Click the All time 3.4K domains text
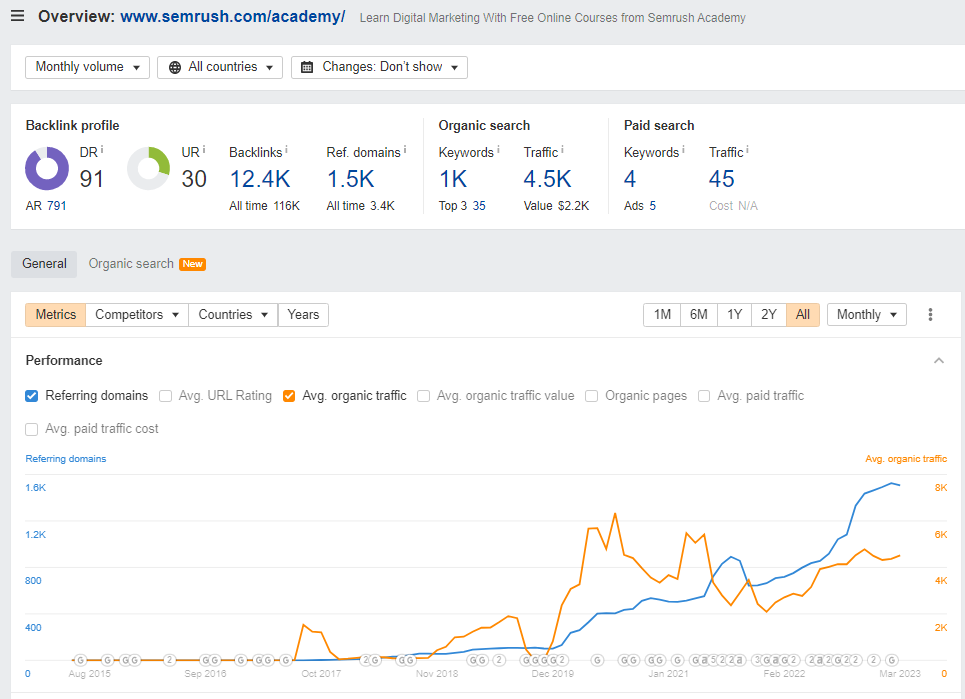 click(361, 206)
